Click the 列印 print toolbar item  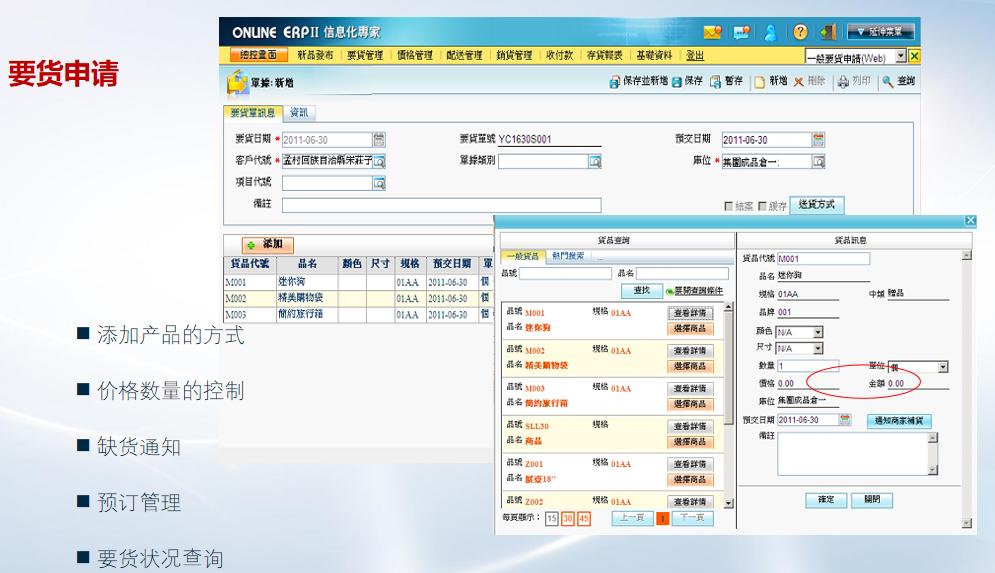click(x=854, y=81)
